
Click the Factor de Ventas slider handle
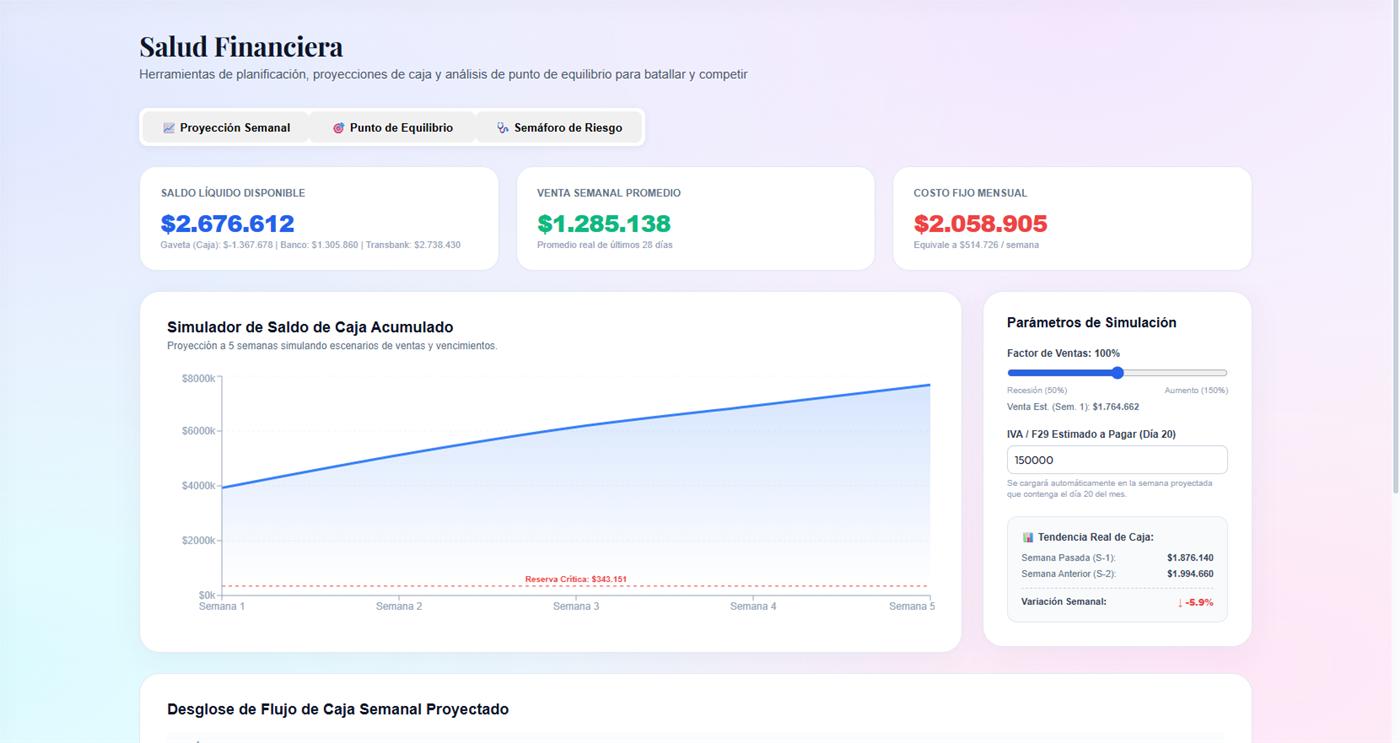click(1117, 373)
